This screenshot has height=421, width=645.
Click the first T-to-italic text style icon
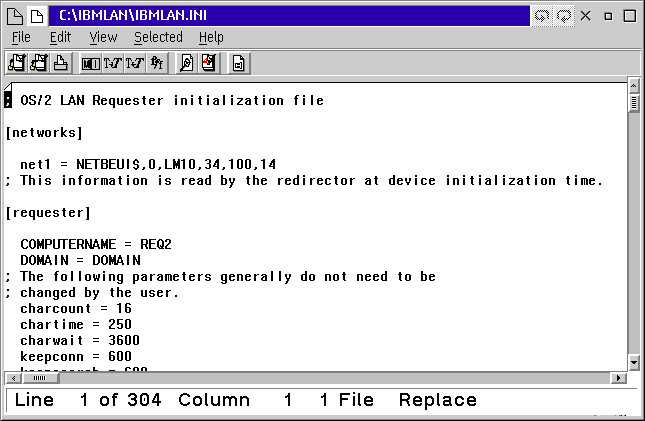[112, 63]
